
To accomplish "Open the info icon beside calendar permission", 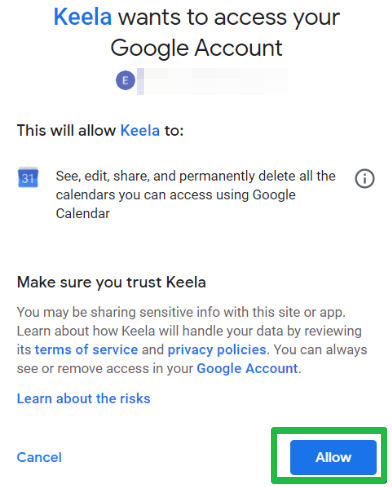I will point(364,179).
